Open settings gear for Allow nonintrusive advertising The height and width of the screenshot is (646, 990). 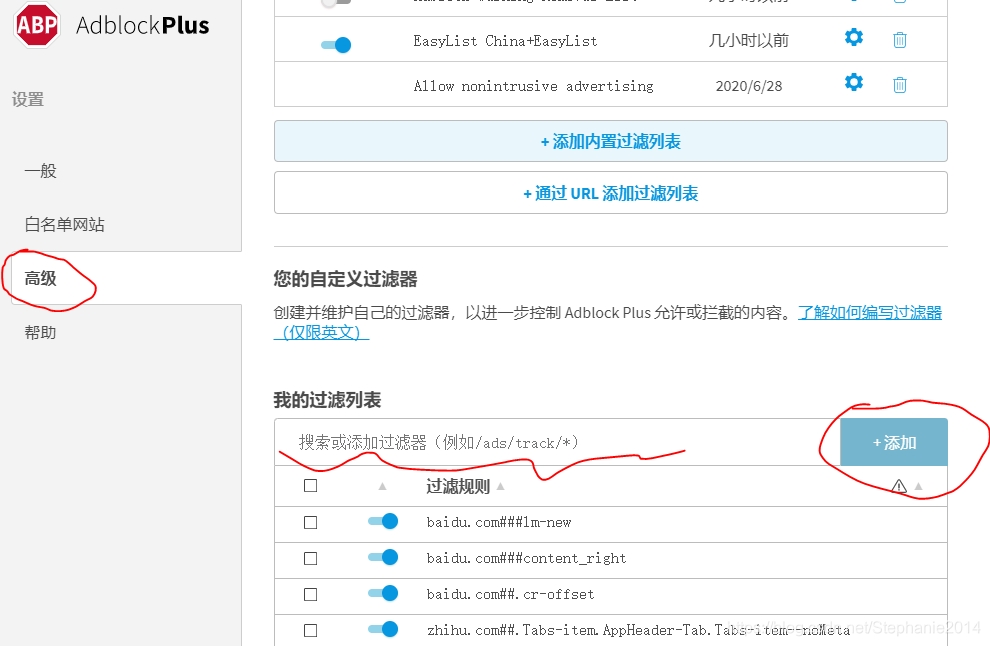(854, 82)
